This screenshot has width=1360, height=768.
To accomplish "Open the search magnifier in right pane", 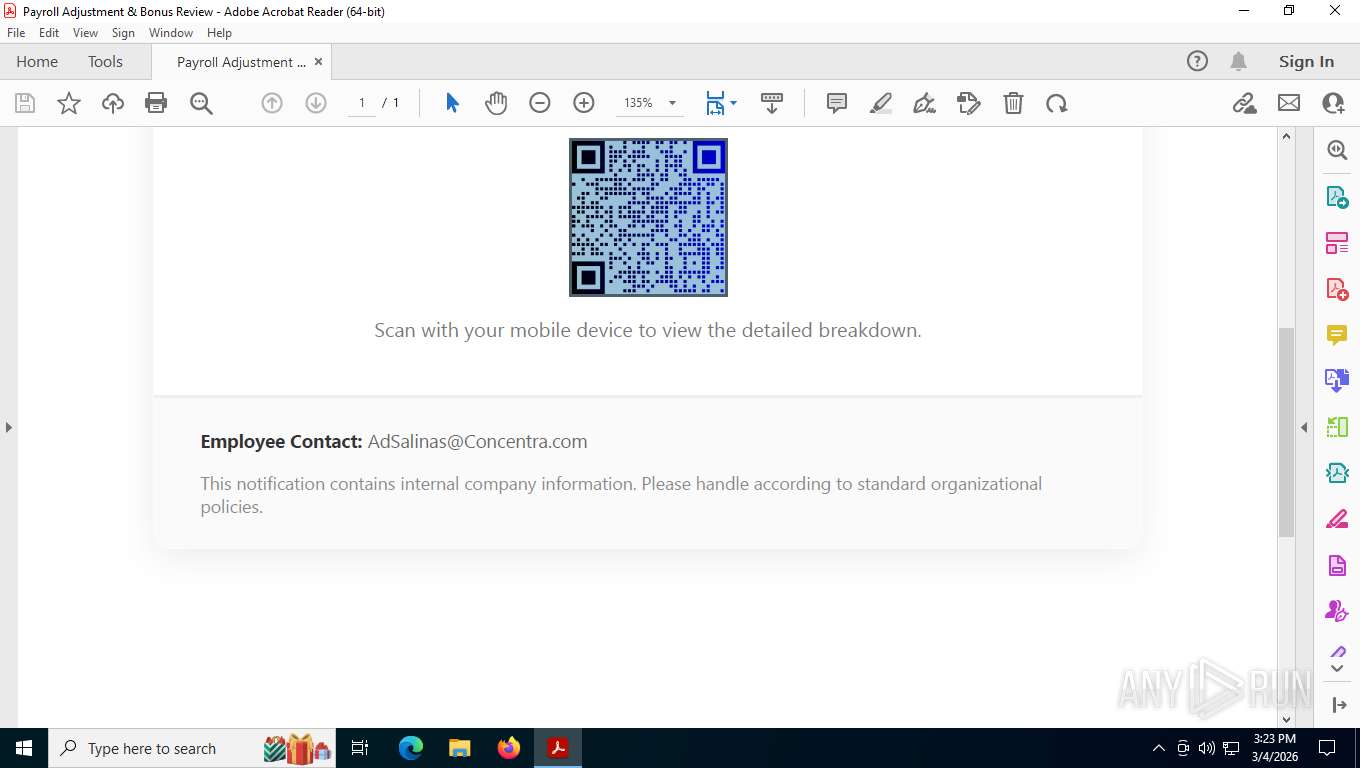I will tap(1337, 150).
